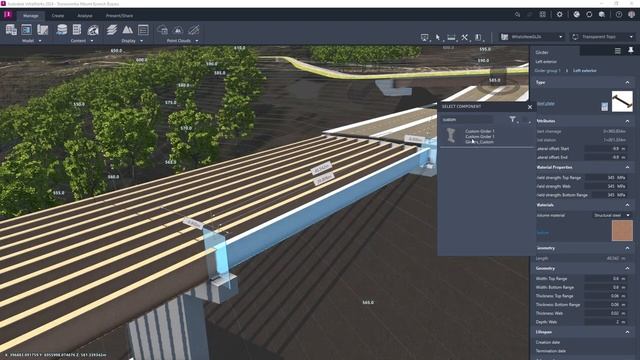This screenshot has height=360, width=640.
Task: Pin the Girder properties panel
Action: pos(631,50)
